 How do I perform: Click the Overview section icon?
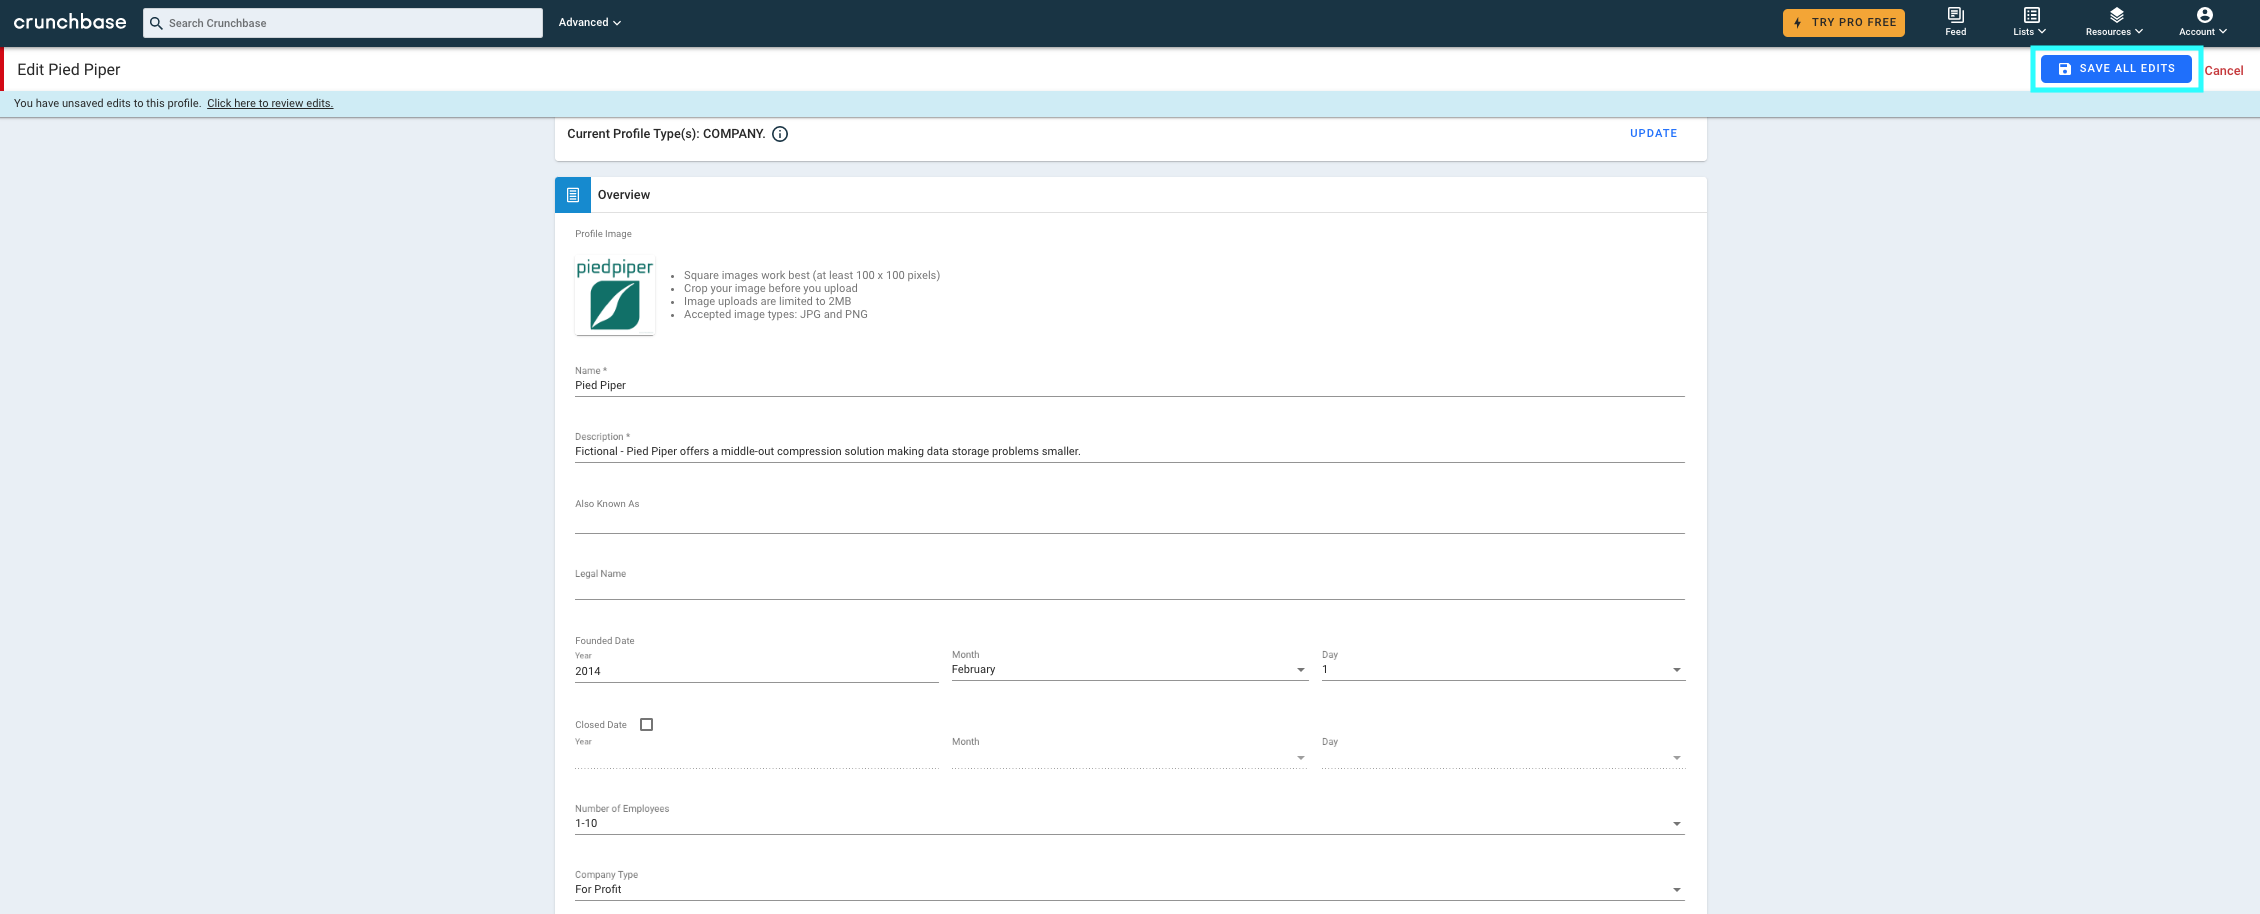573,195
